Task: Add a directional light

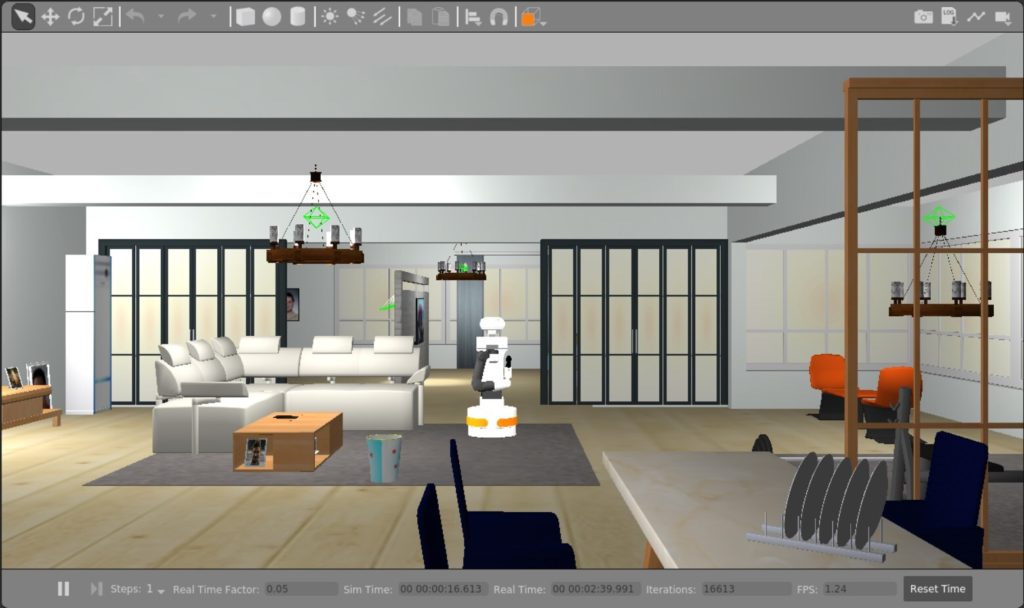Action: [382, 17]
